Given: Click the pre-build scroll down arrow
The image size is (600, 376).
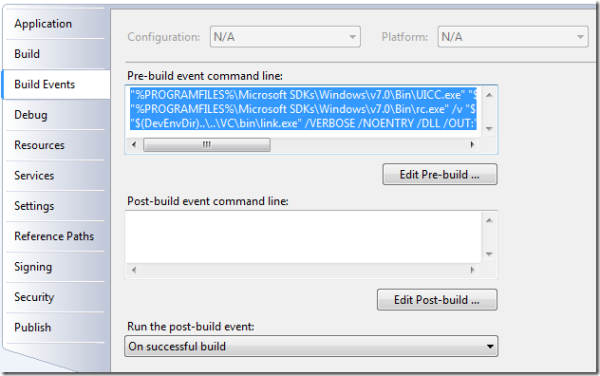Looking at the screenshot, I should coord(489,129).
